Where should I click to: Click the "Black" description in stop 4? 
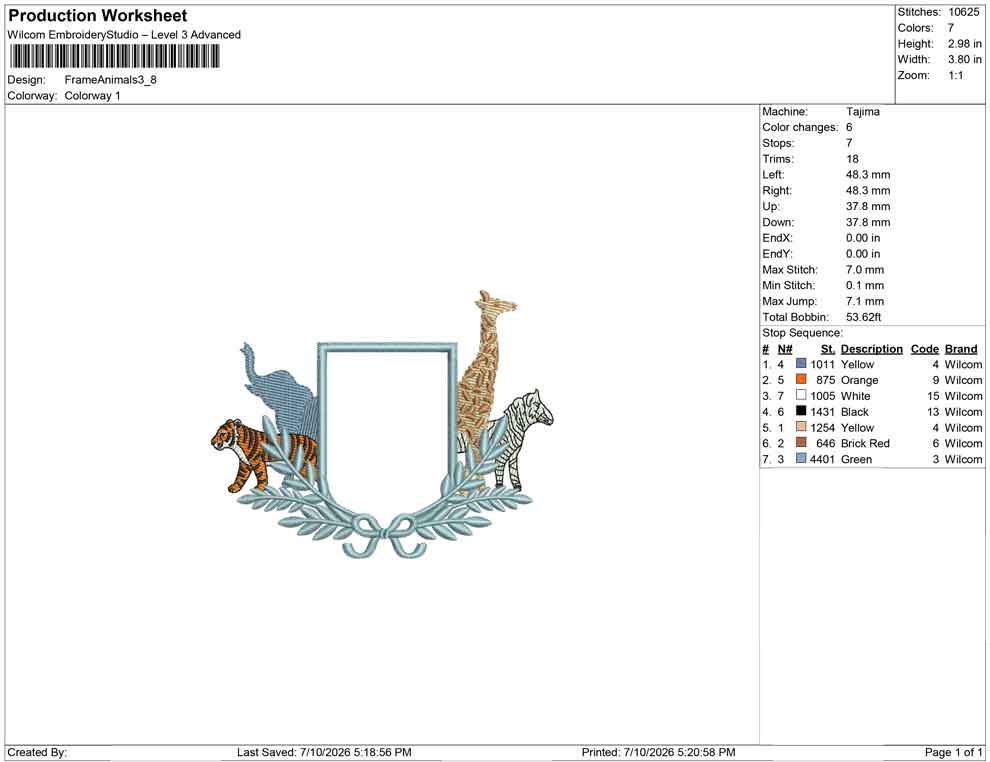tap(855, 412)
